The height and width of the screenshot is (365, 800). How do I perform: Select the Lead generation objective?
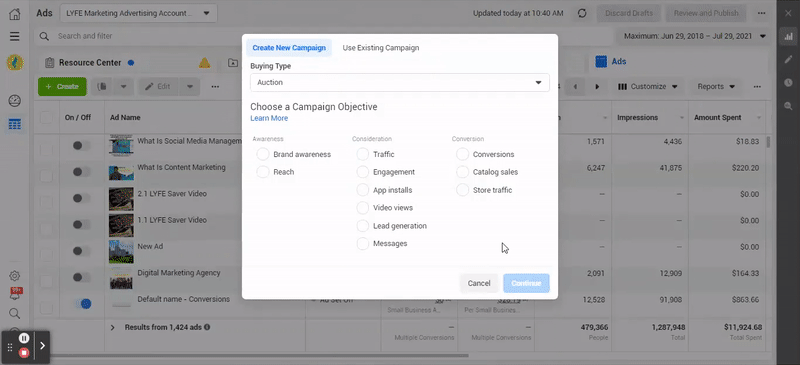pos(363,226)
